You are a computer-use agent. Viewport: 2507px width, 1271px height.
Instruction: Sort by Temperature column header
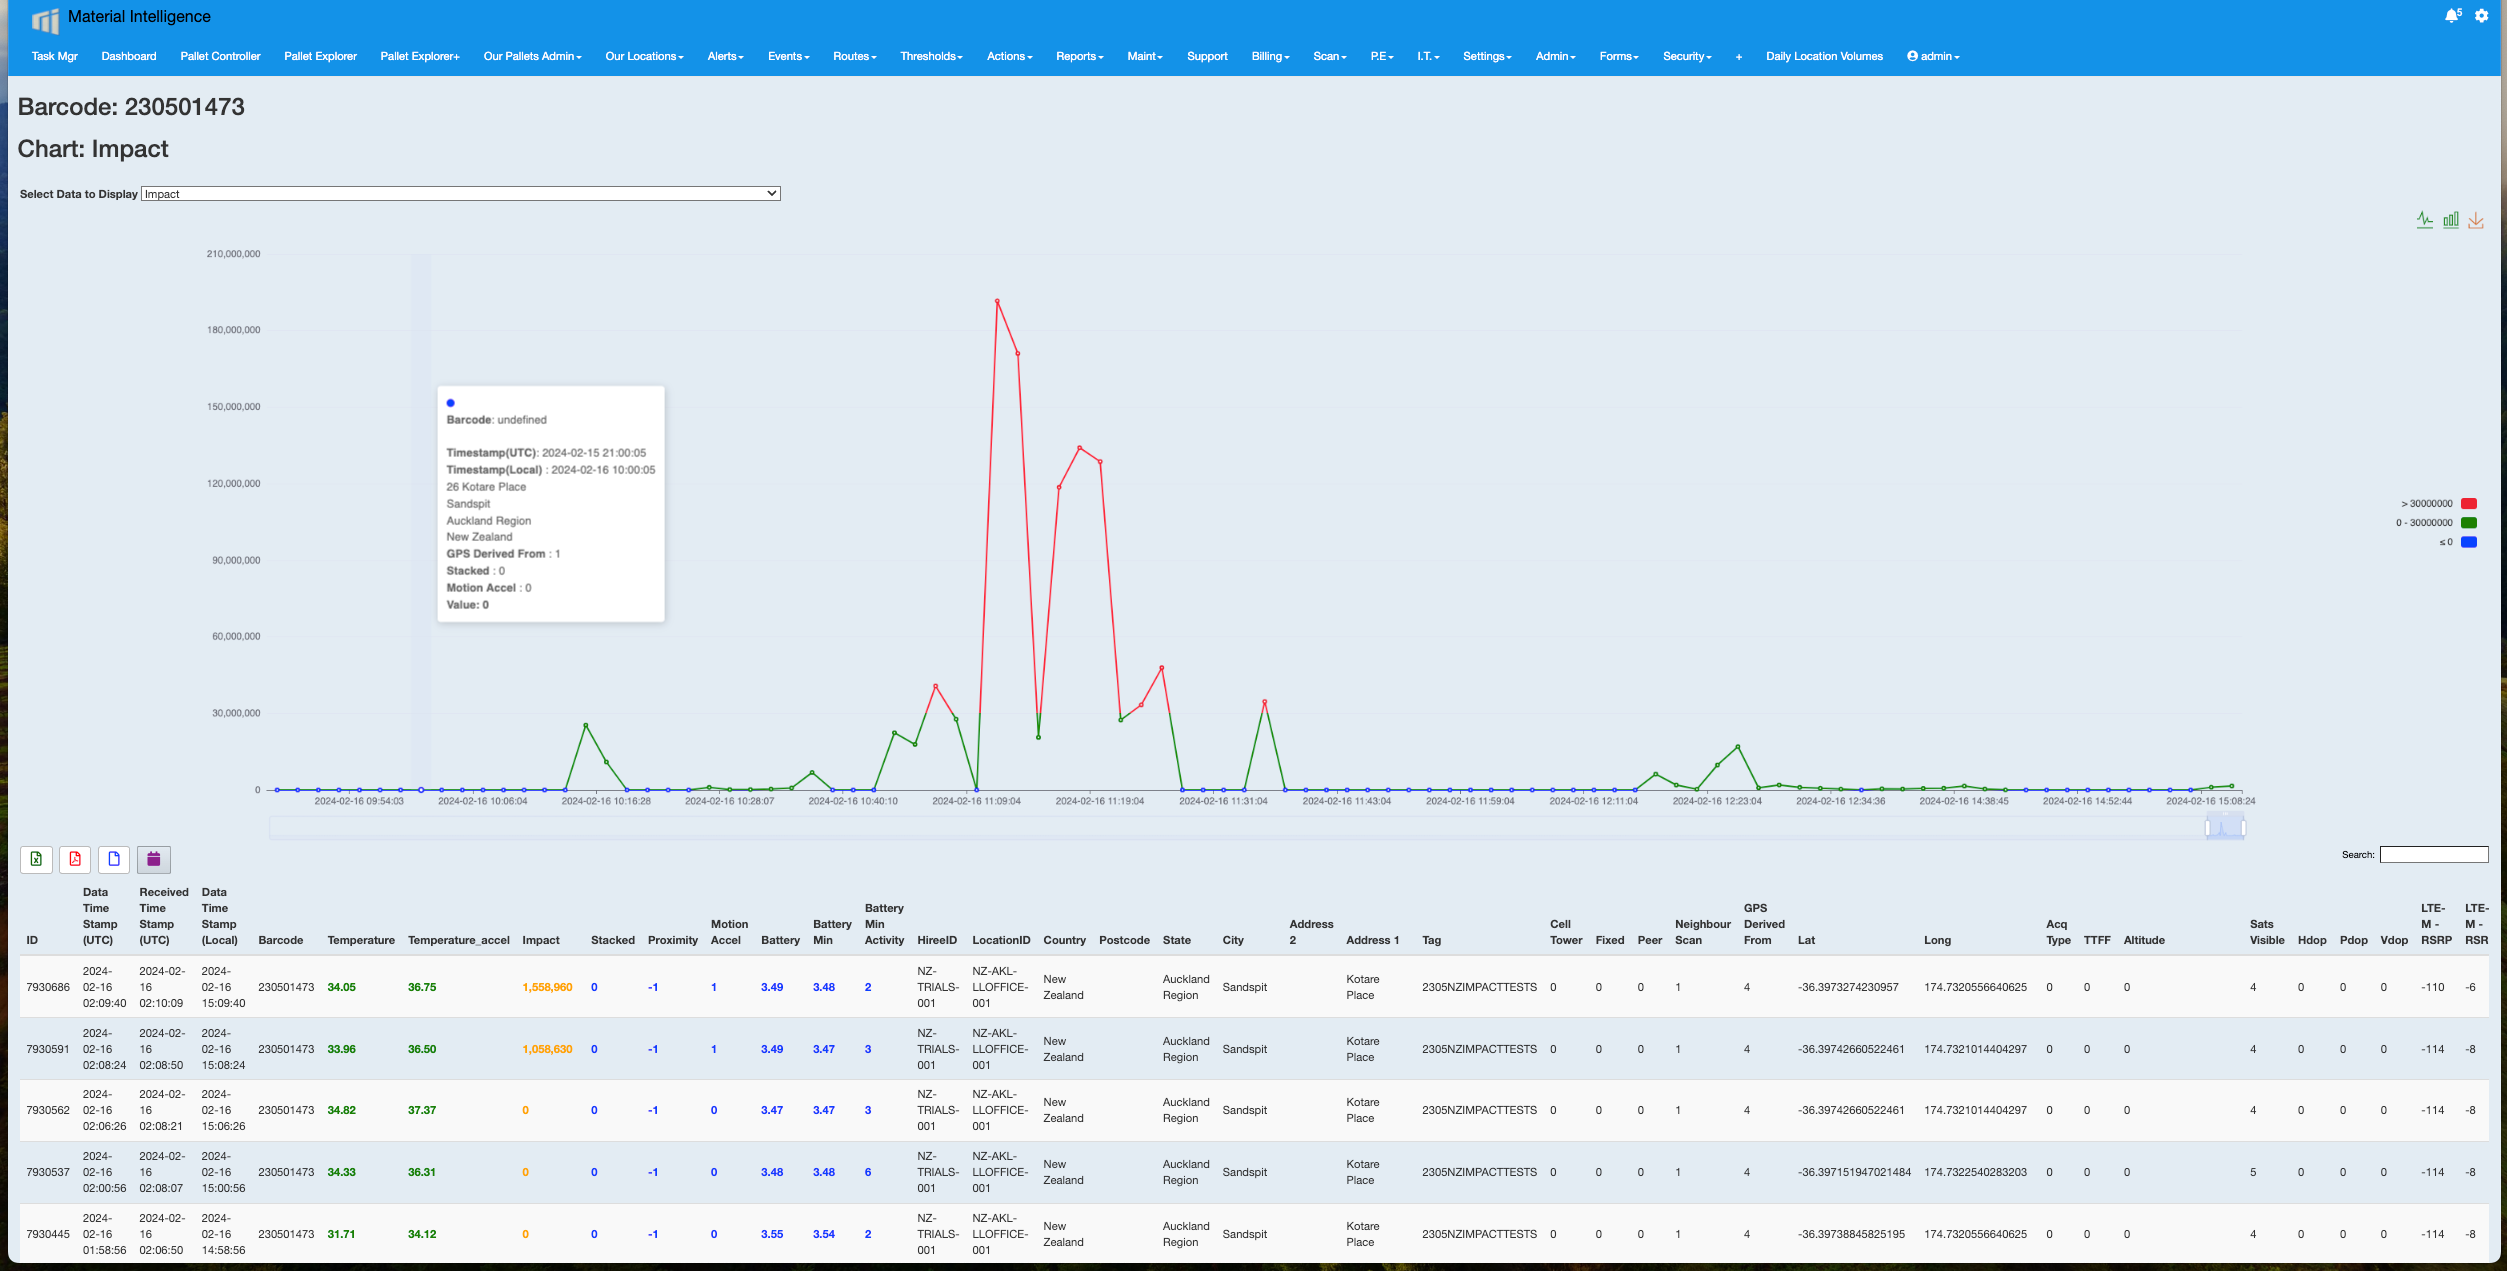361,940
